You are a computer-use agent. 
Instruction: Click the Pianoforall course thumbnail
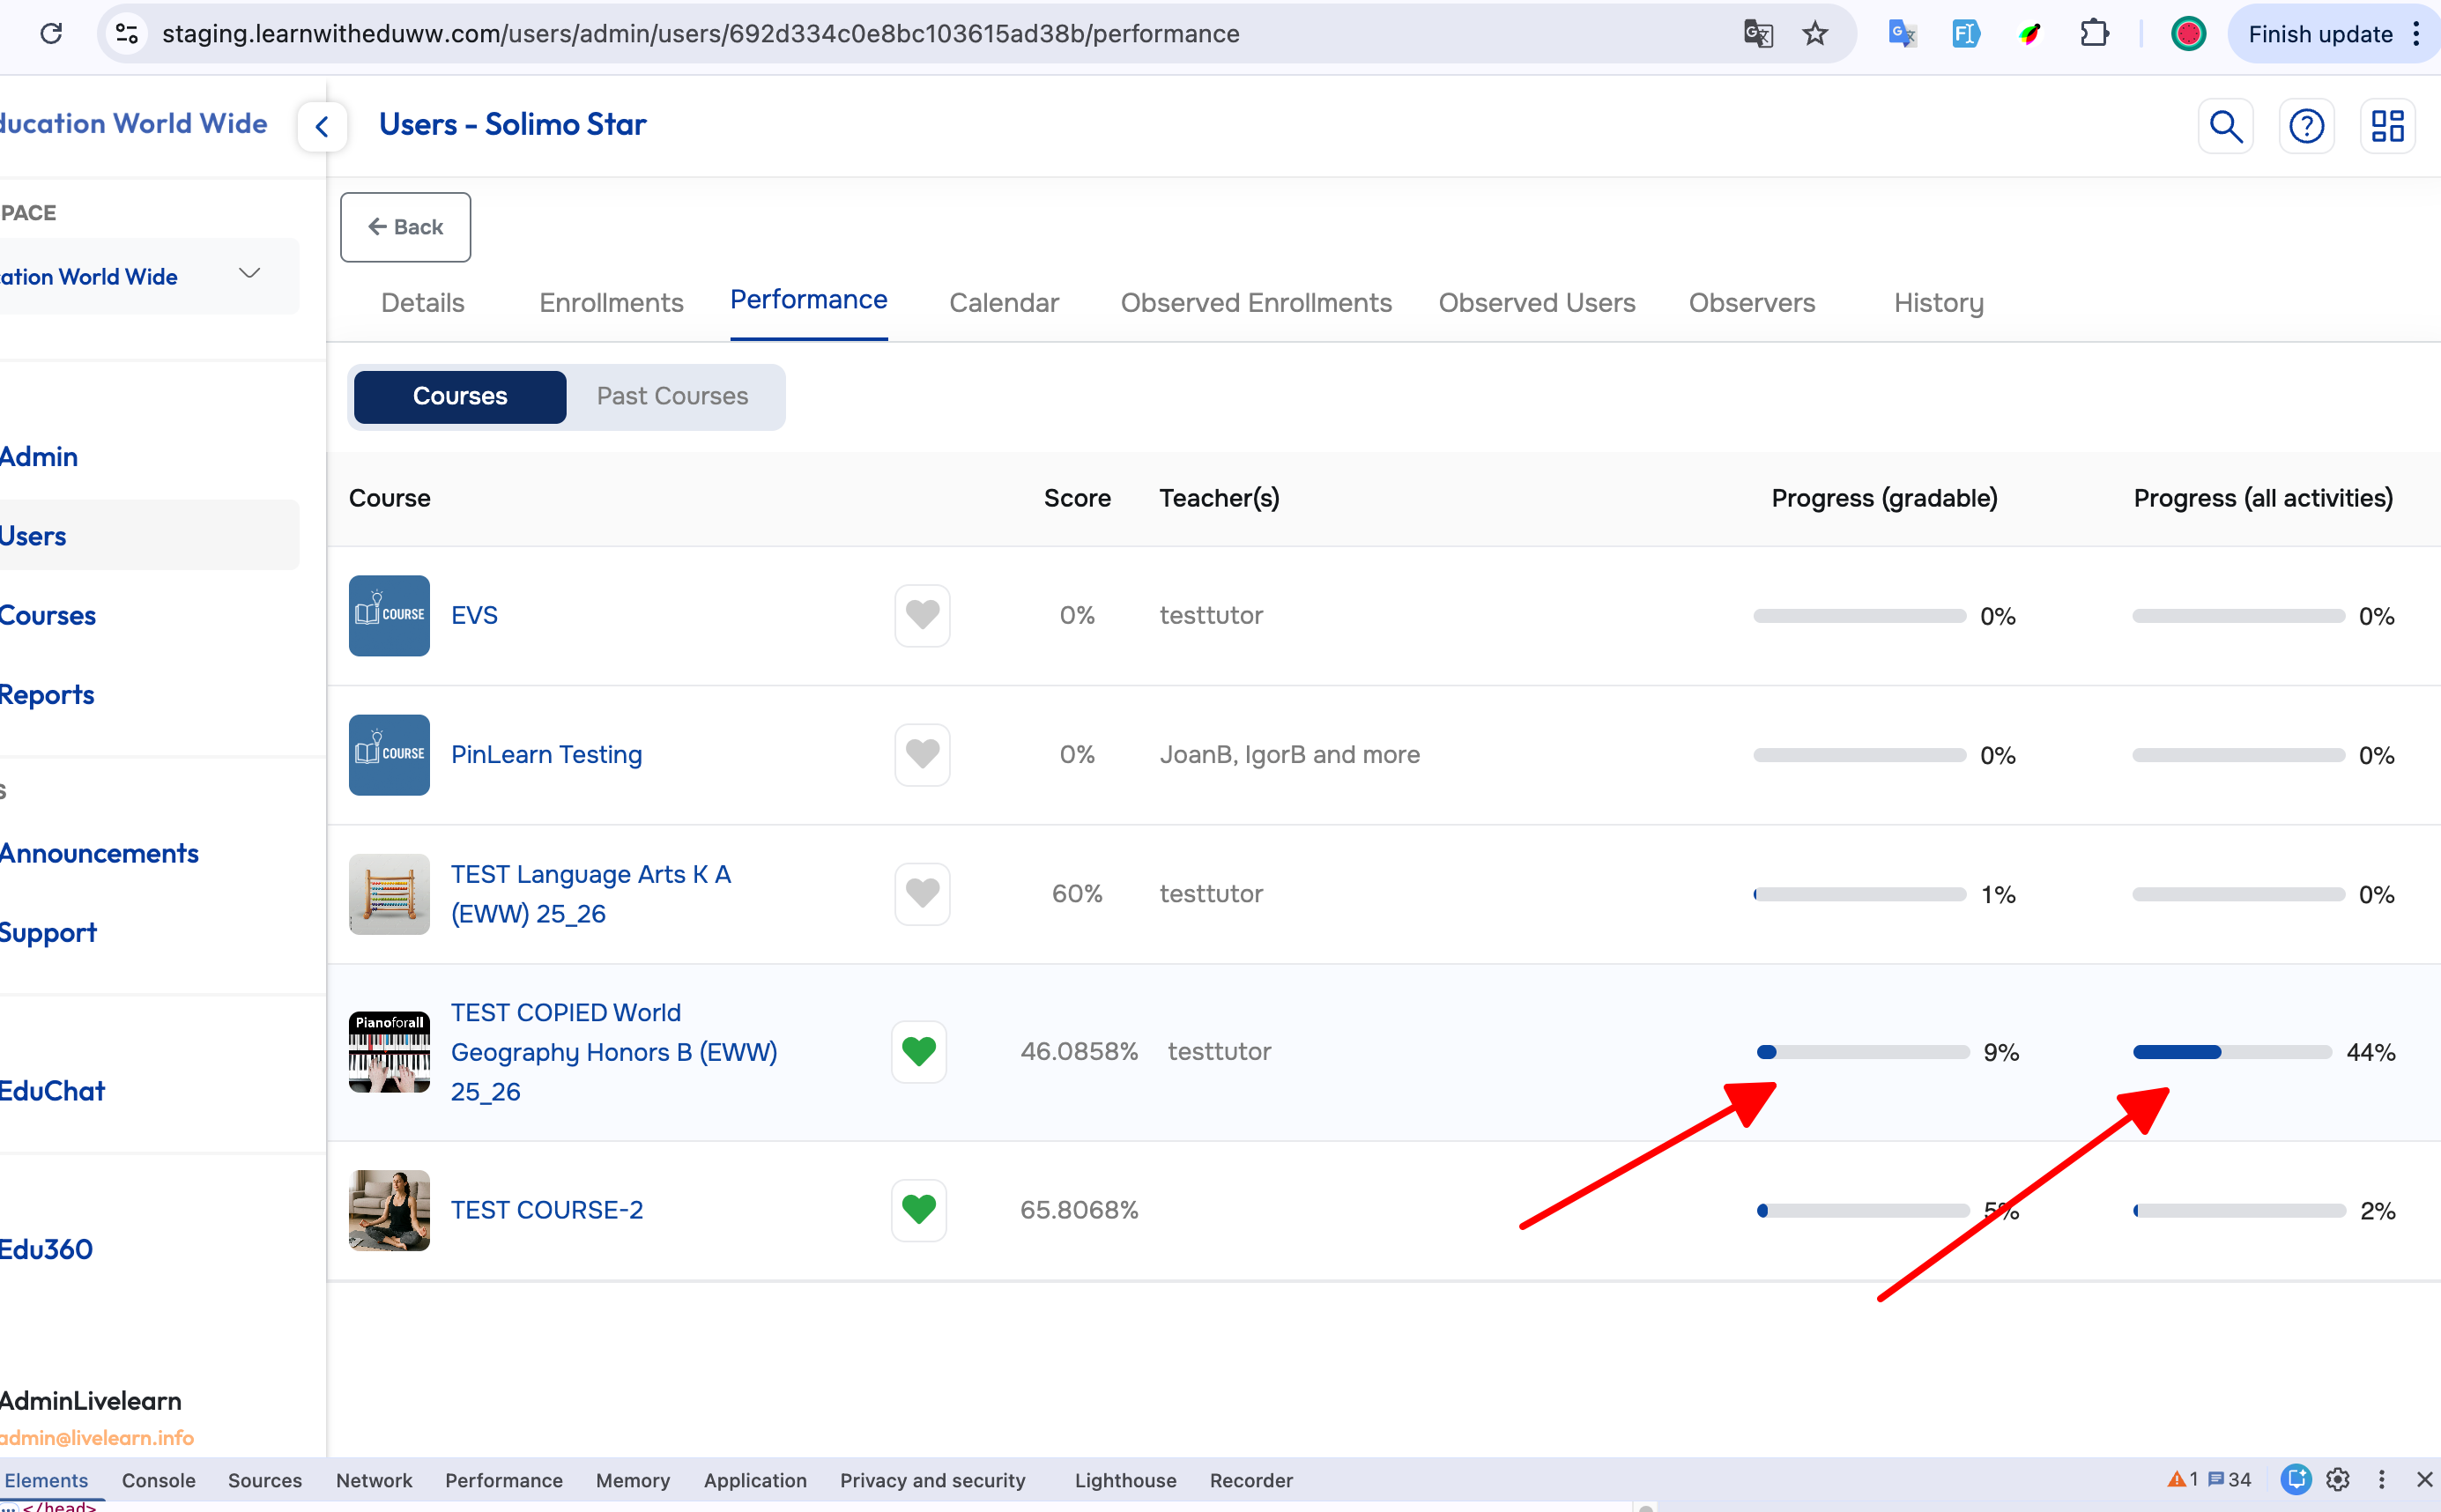[389, 1051]
